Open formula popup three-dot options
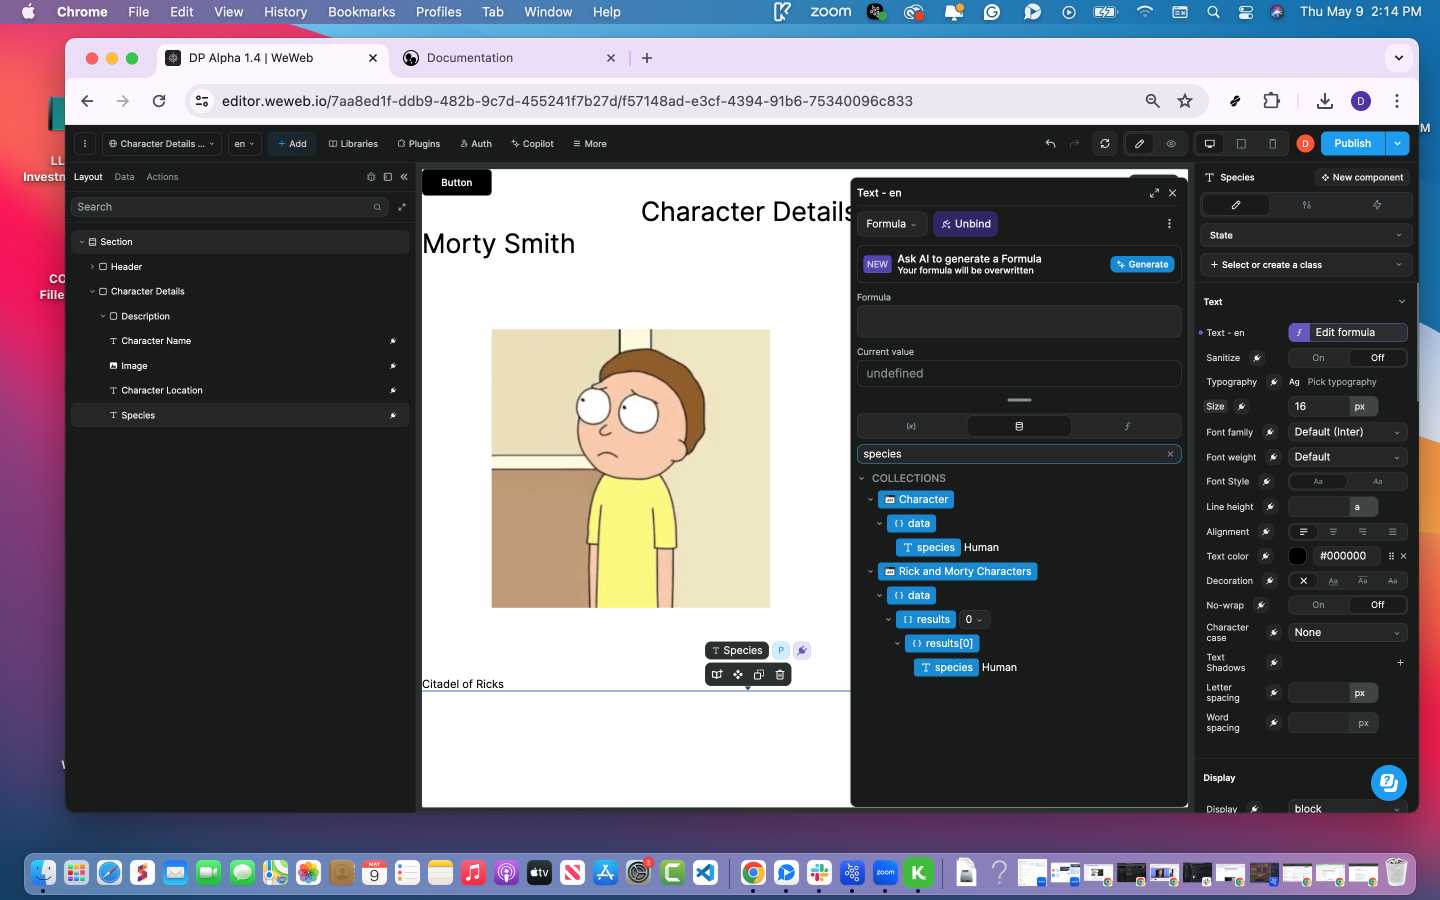This screenshot has width=1440, height=900. (1169, 224)
